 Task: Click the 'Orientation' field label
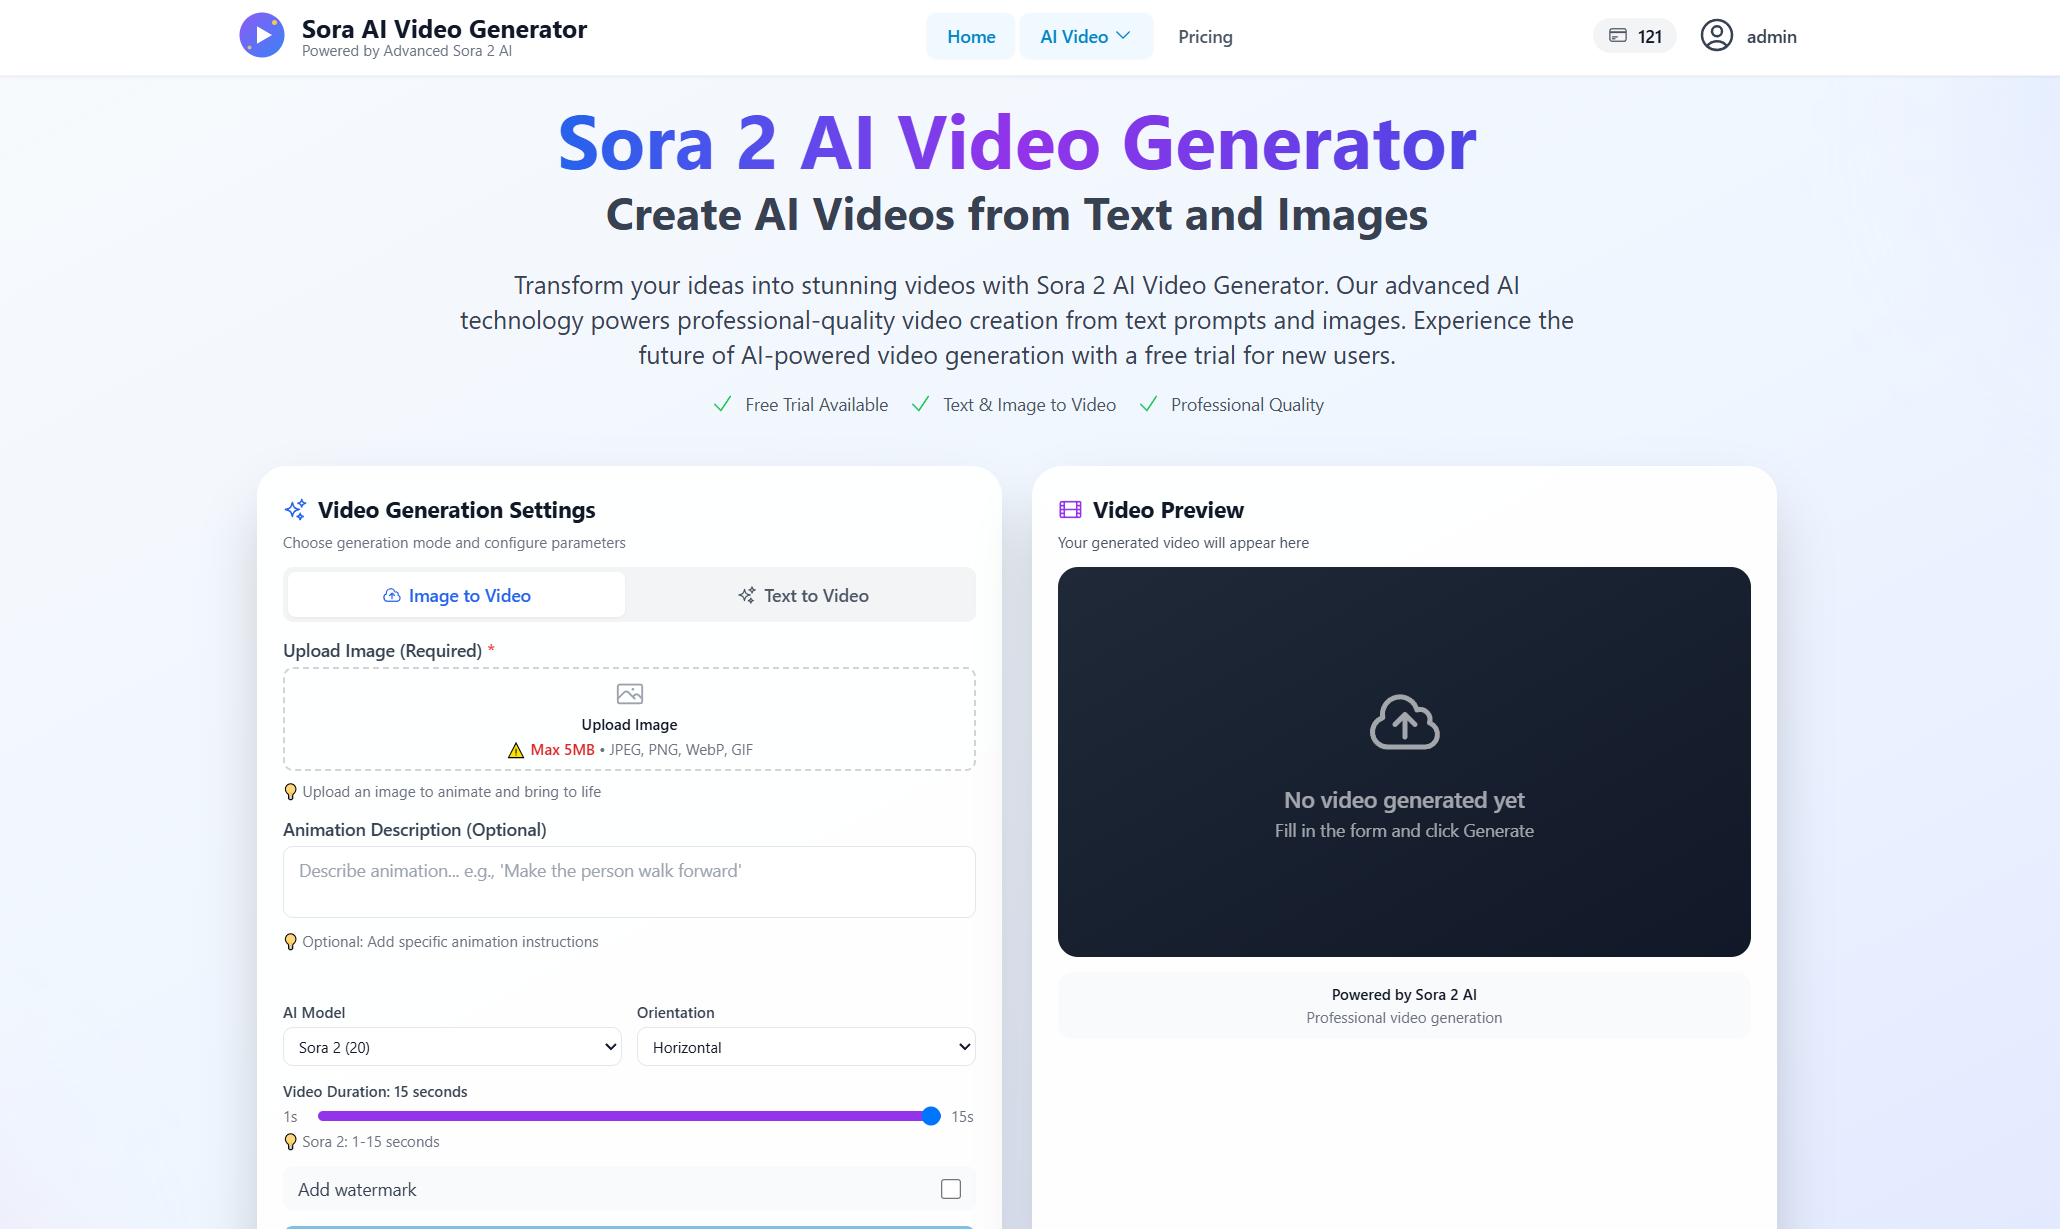point(676,1013)
